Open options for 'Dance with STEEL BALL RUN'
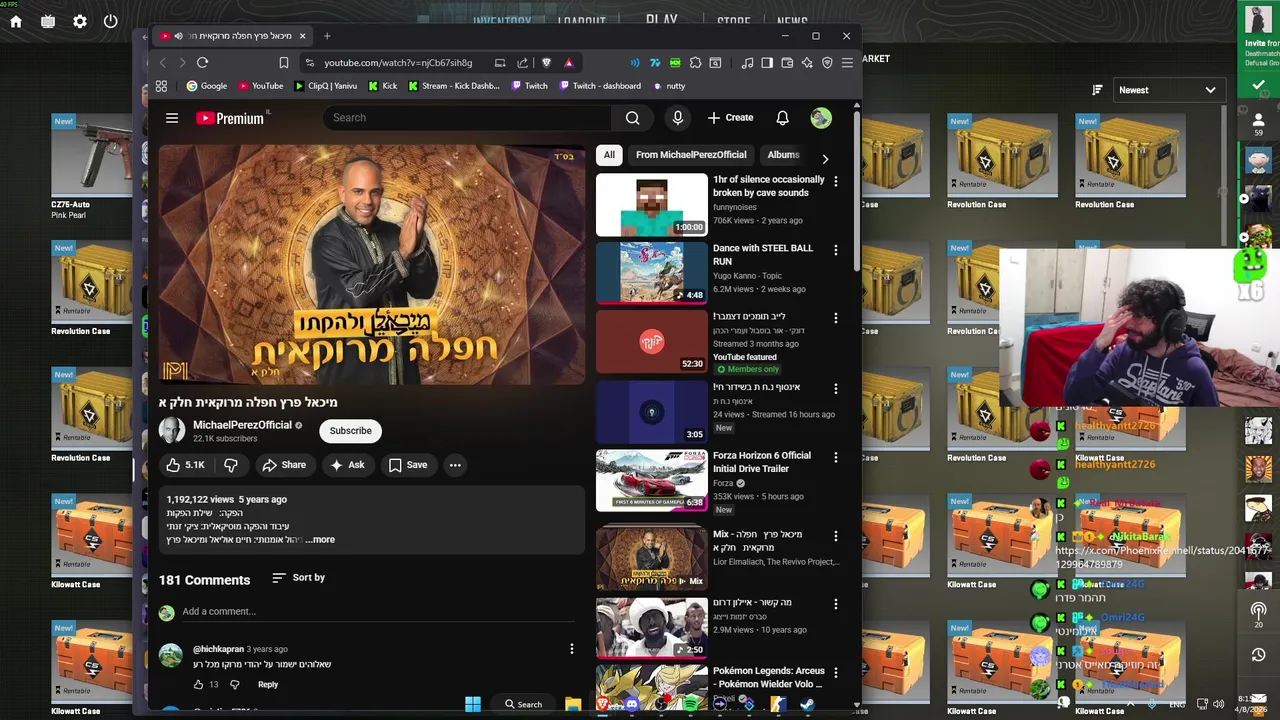1280x720 pixels. pos(836,249)
